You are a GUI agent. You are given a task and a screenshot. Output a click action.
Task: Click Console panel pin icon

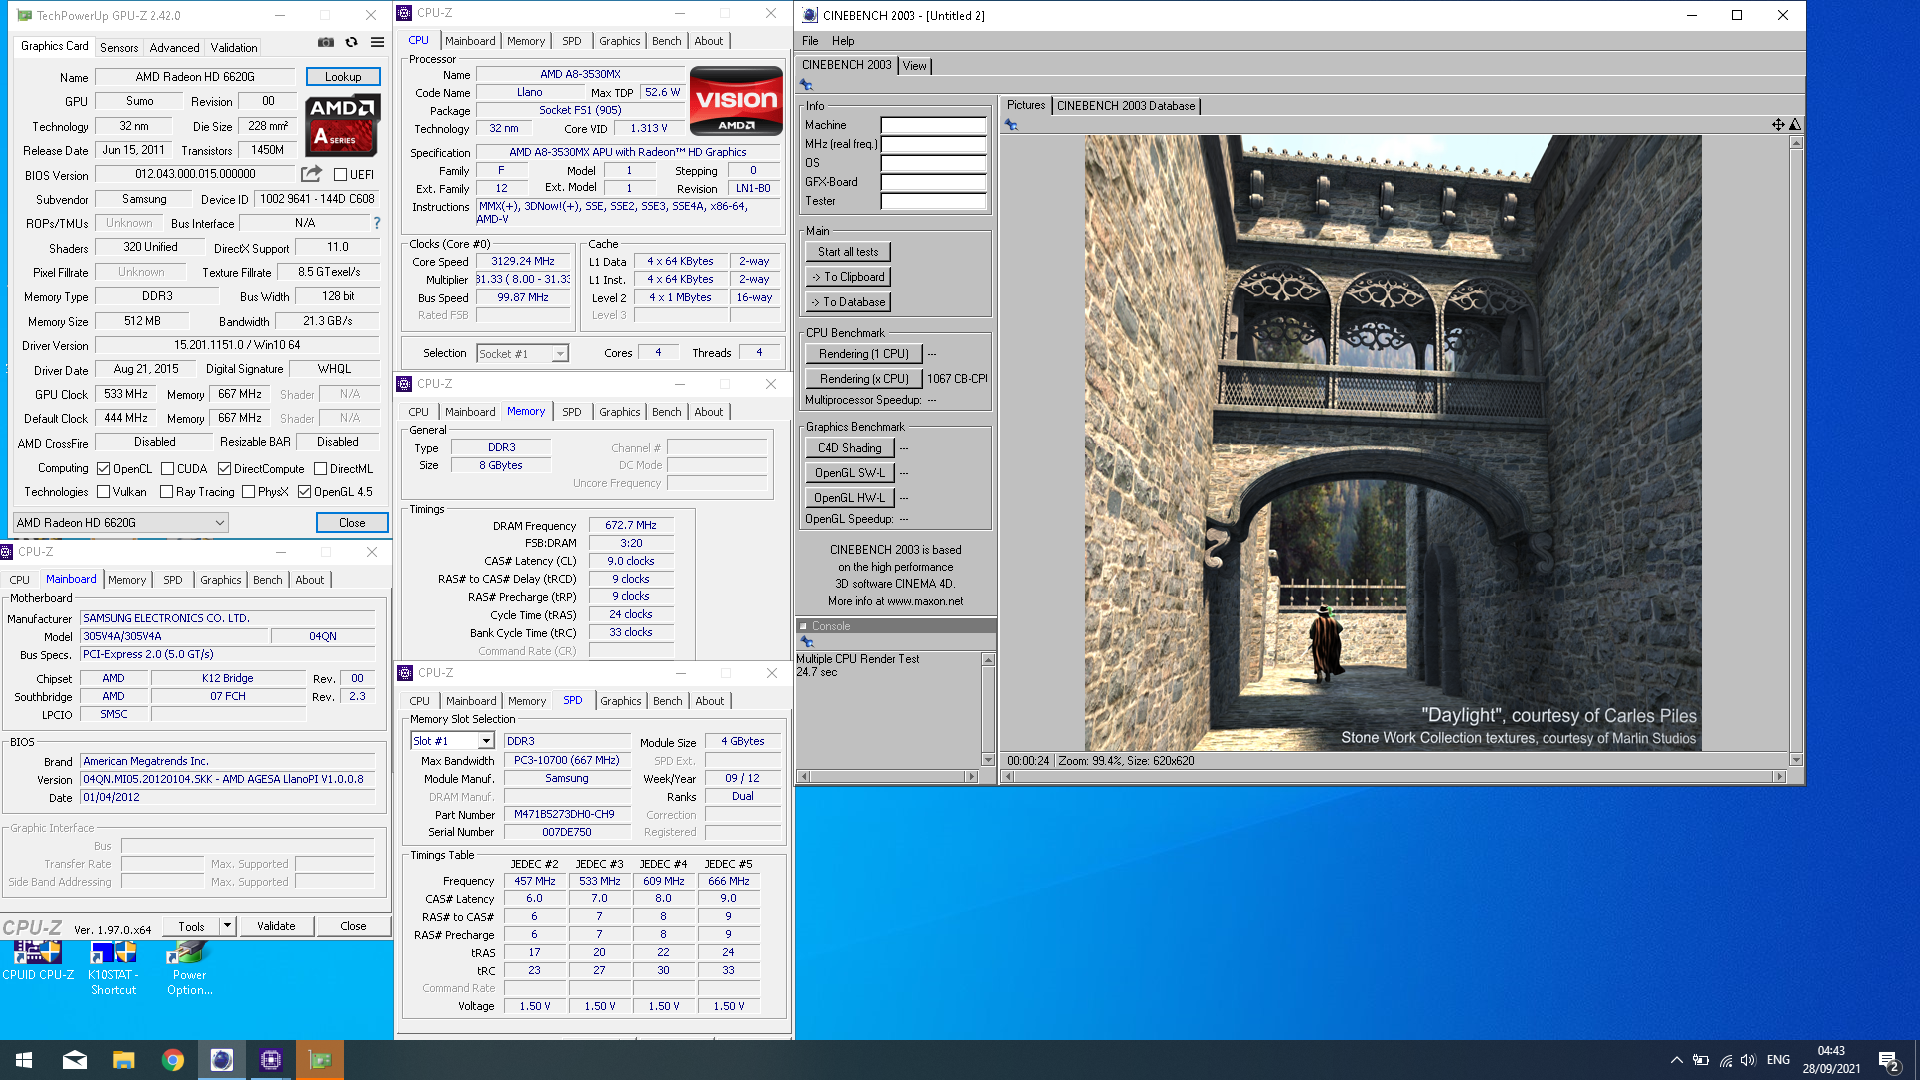[806, 642]
